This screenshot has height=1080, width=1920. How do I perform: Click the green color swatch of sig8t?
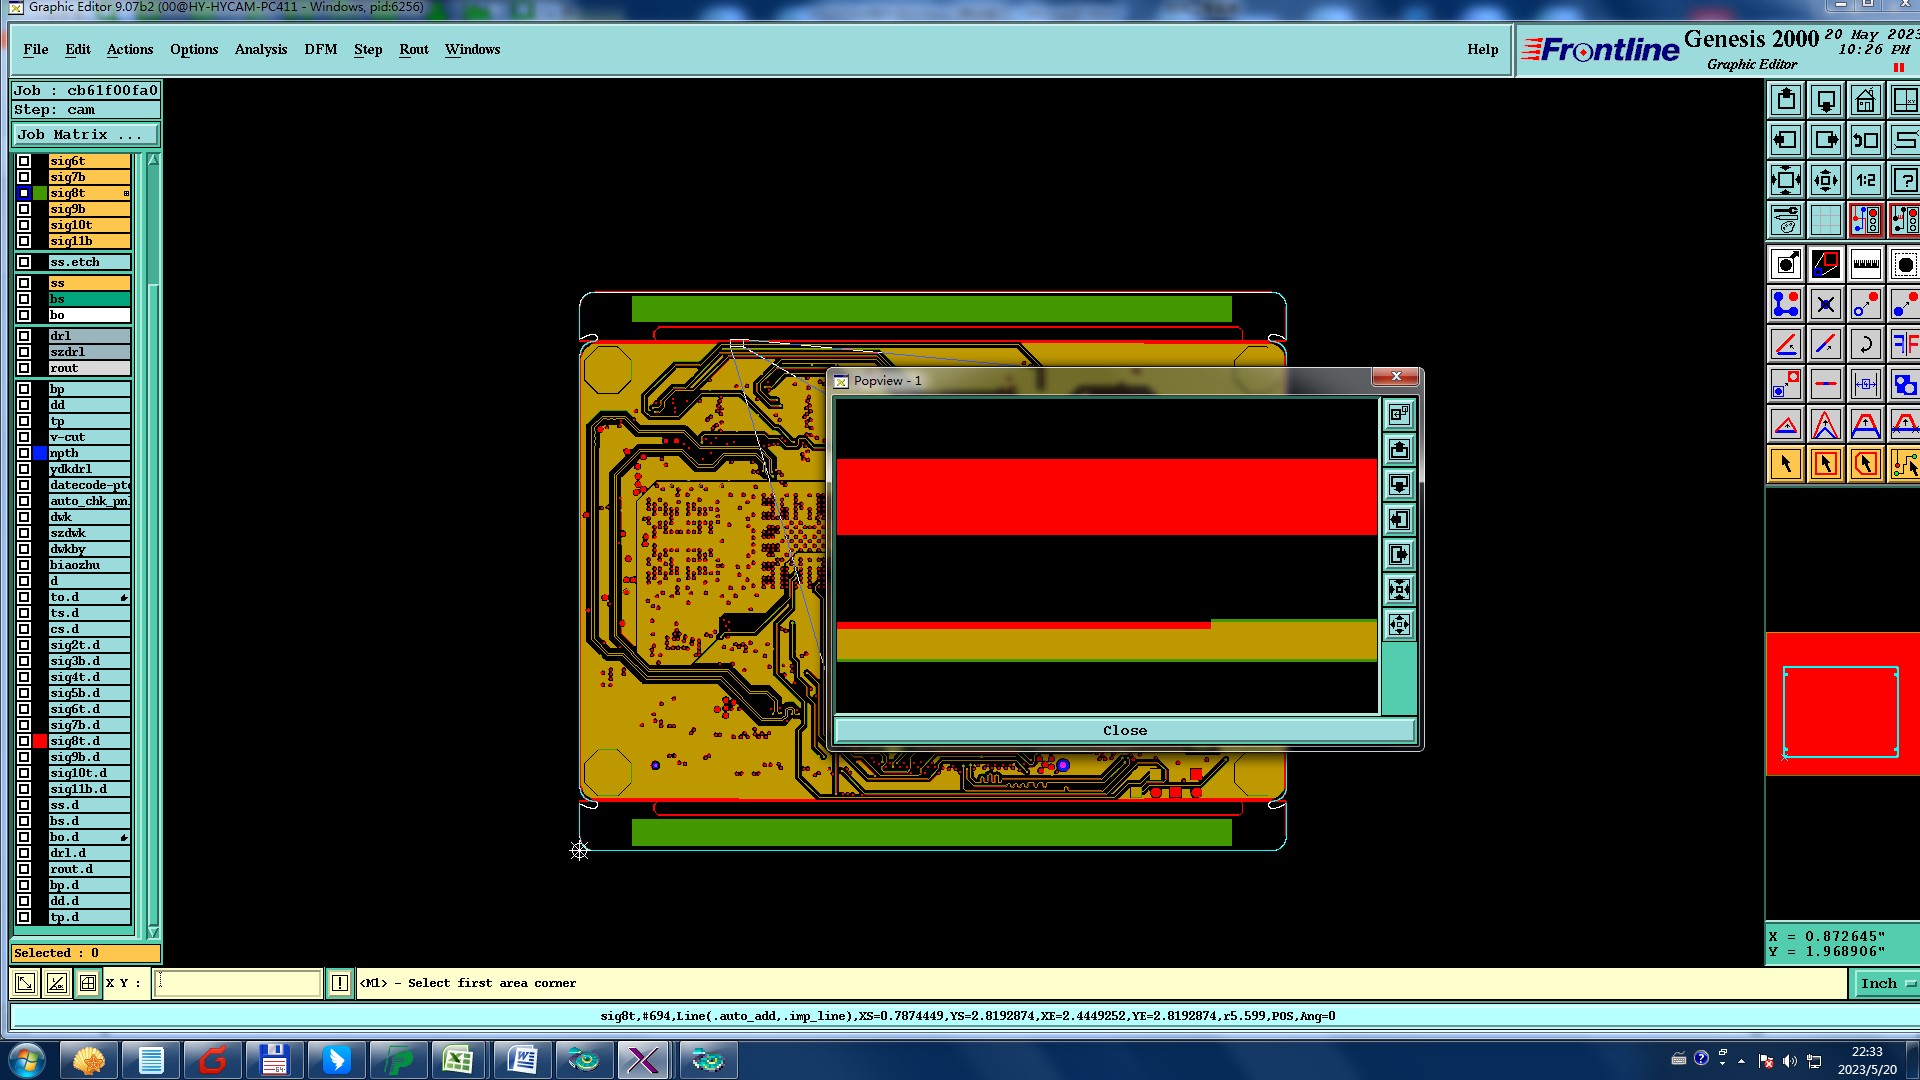(40, 193)
